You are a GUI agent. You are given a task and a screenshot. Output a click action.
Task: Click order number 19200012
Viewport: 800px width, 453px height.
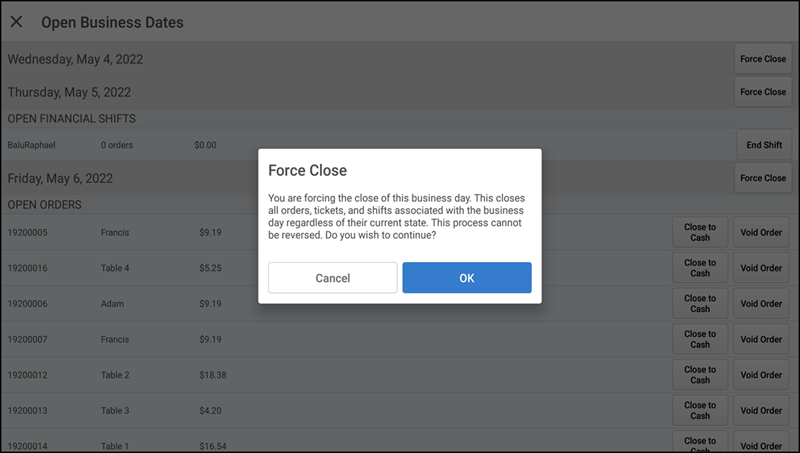click(x=28, y=375)
